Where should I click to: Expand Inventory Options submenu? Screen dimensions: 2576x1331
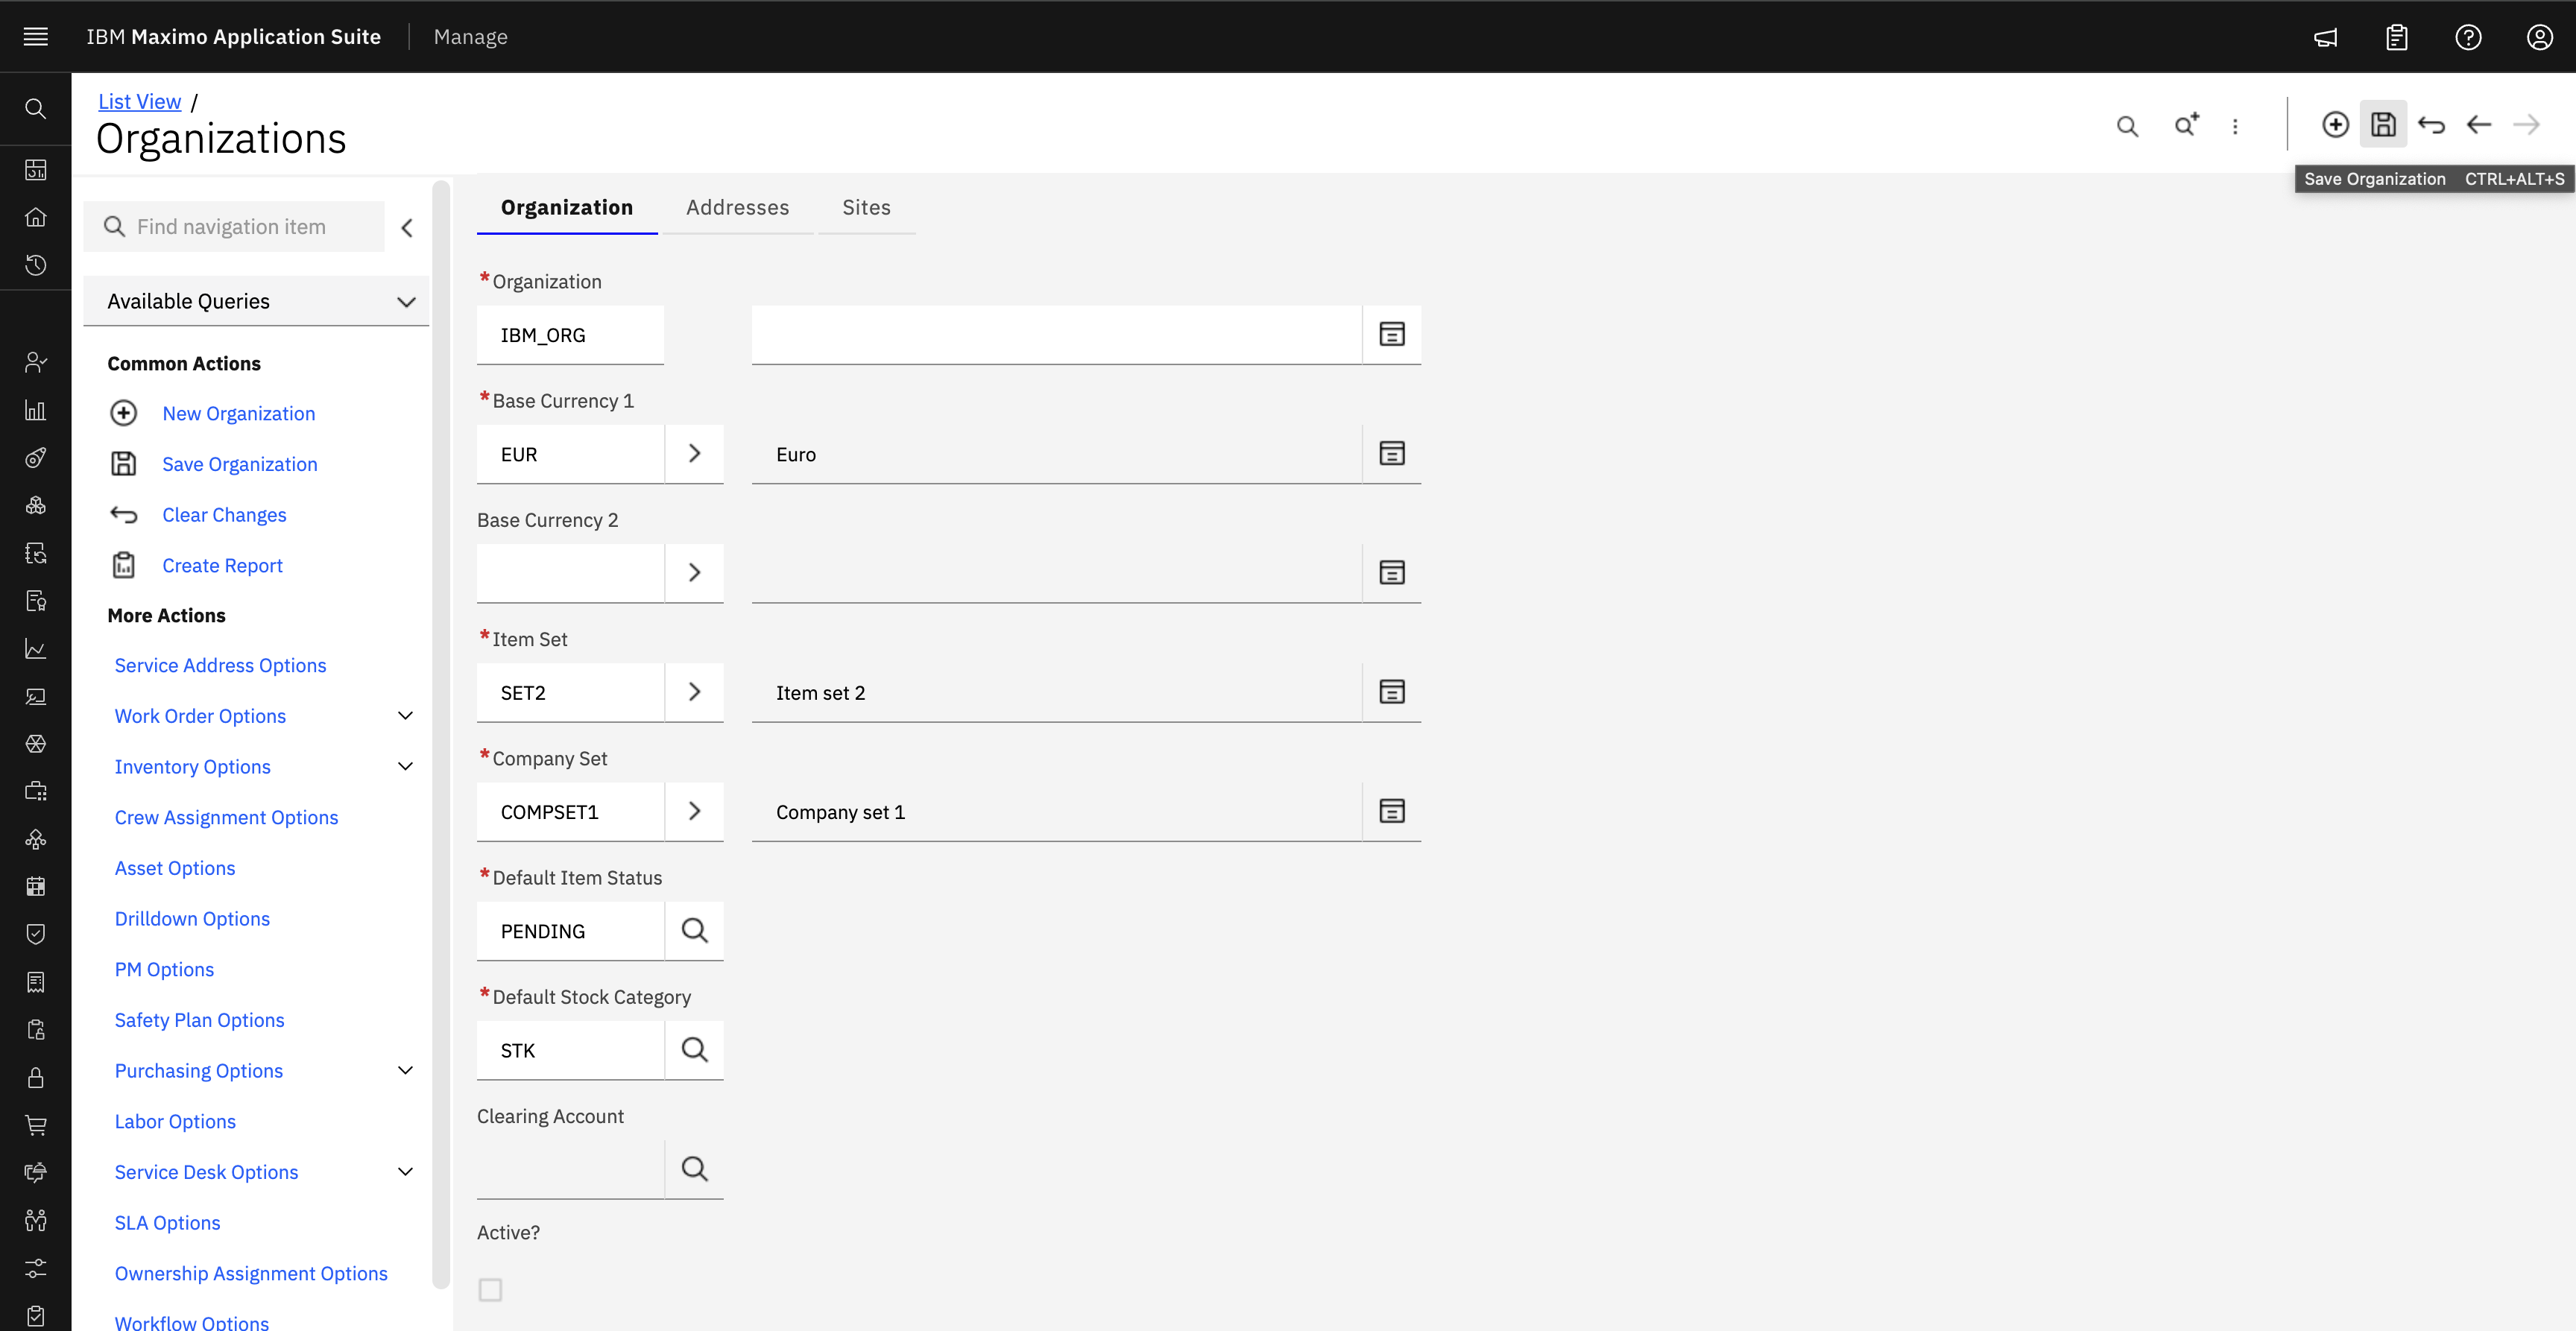(x=405, y=767)
